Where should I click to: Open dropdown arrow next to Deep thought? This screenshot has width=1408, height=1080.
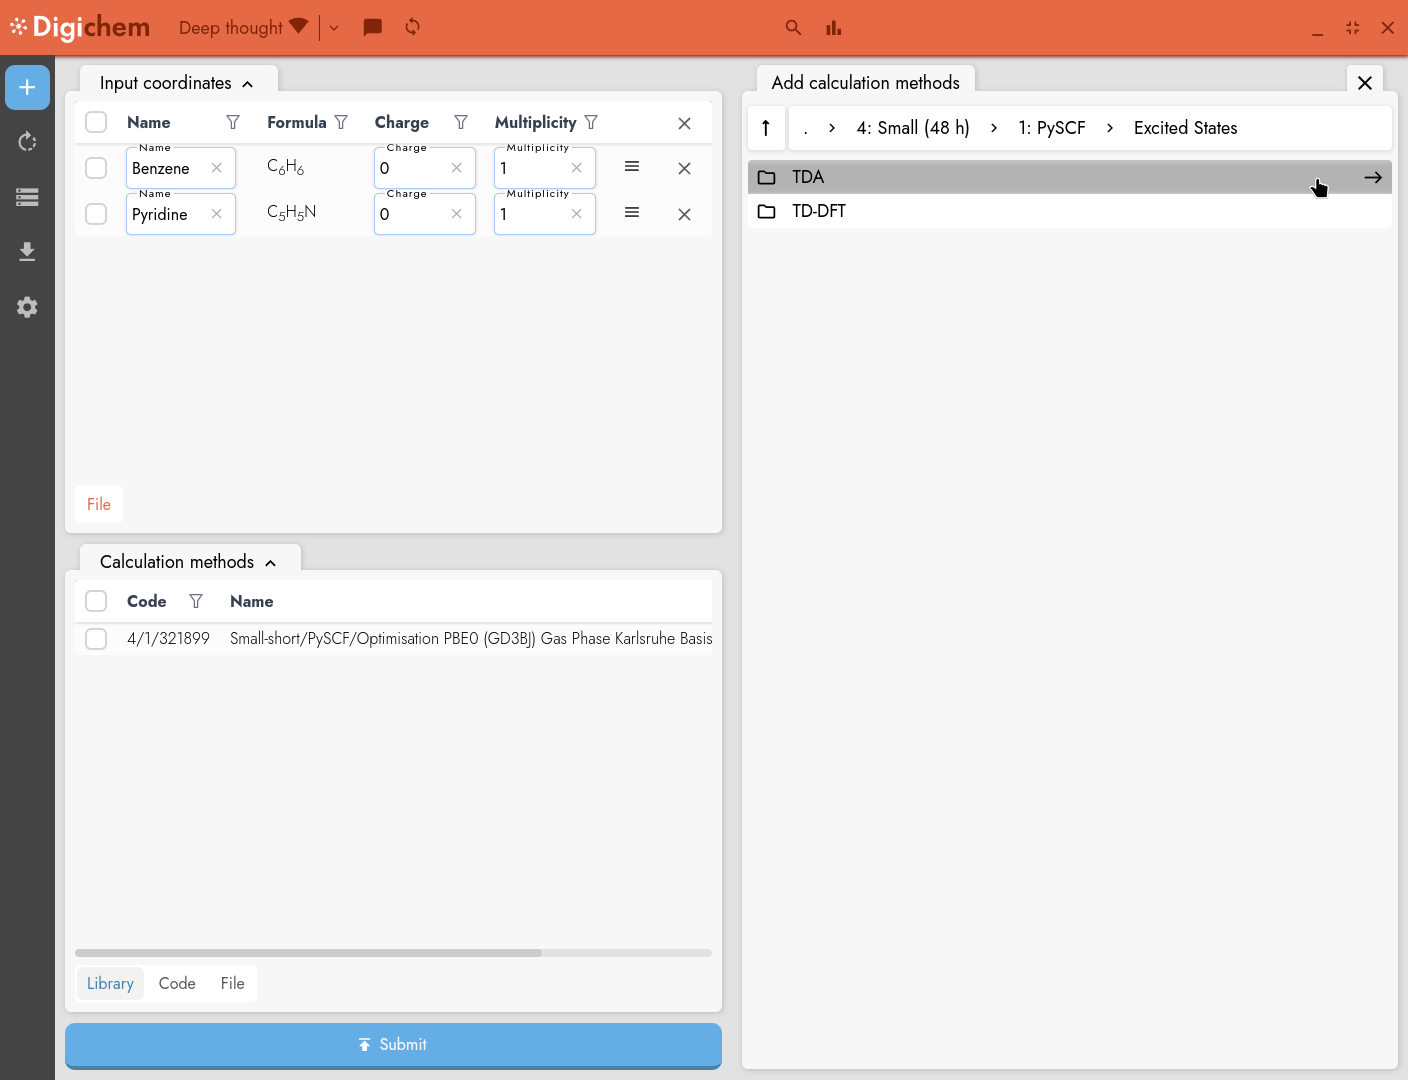(x=334, y=28)
